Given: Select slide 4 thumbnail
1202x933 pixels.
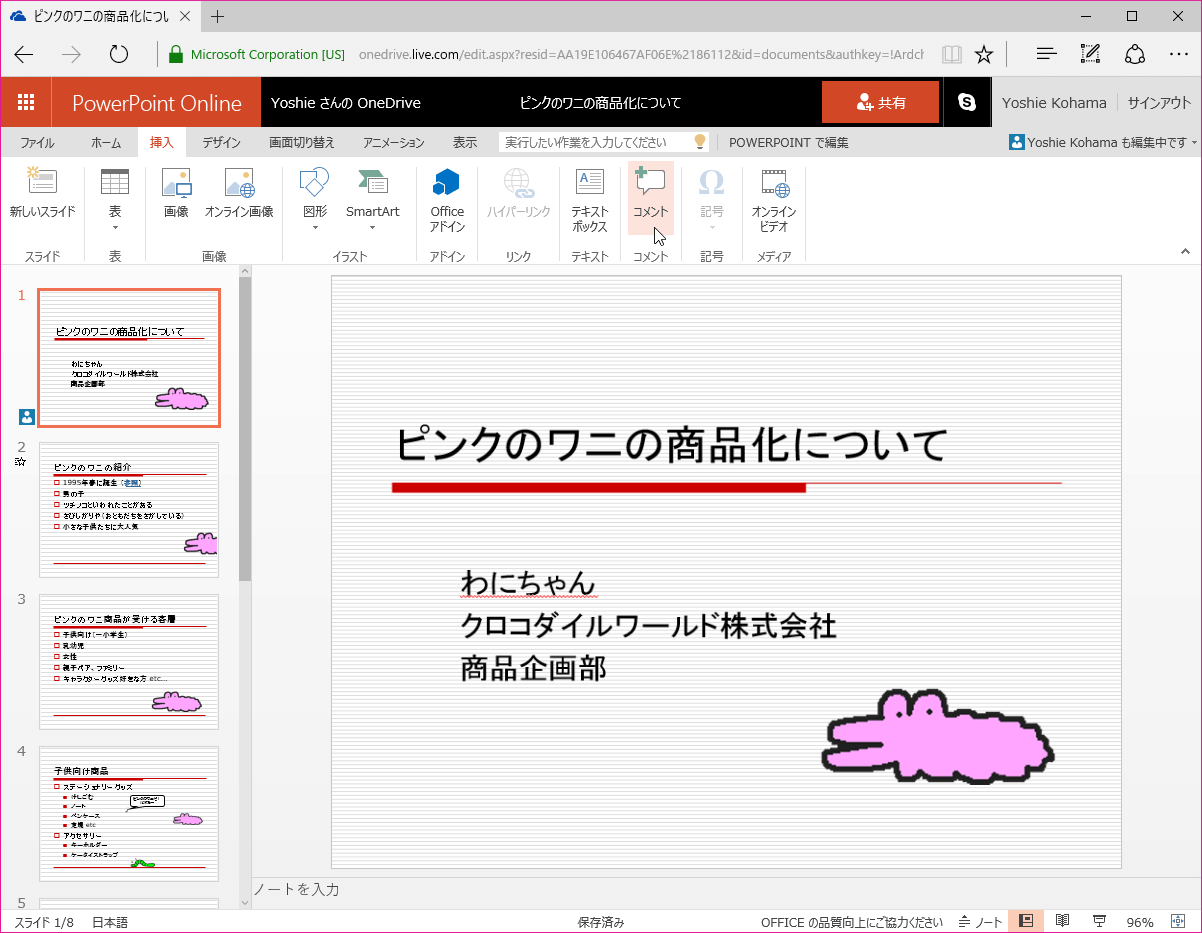Looking at the screenshot, I should coord(129,814).
